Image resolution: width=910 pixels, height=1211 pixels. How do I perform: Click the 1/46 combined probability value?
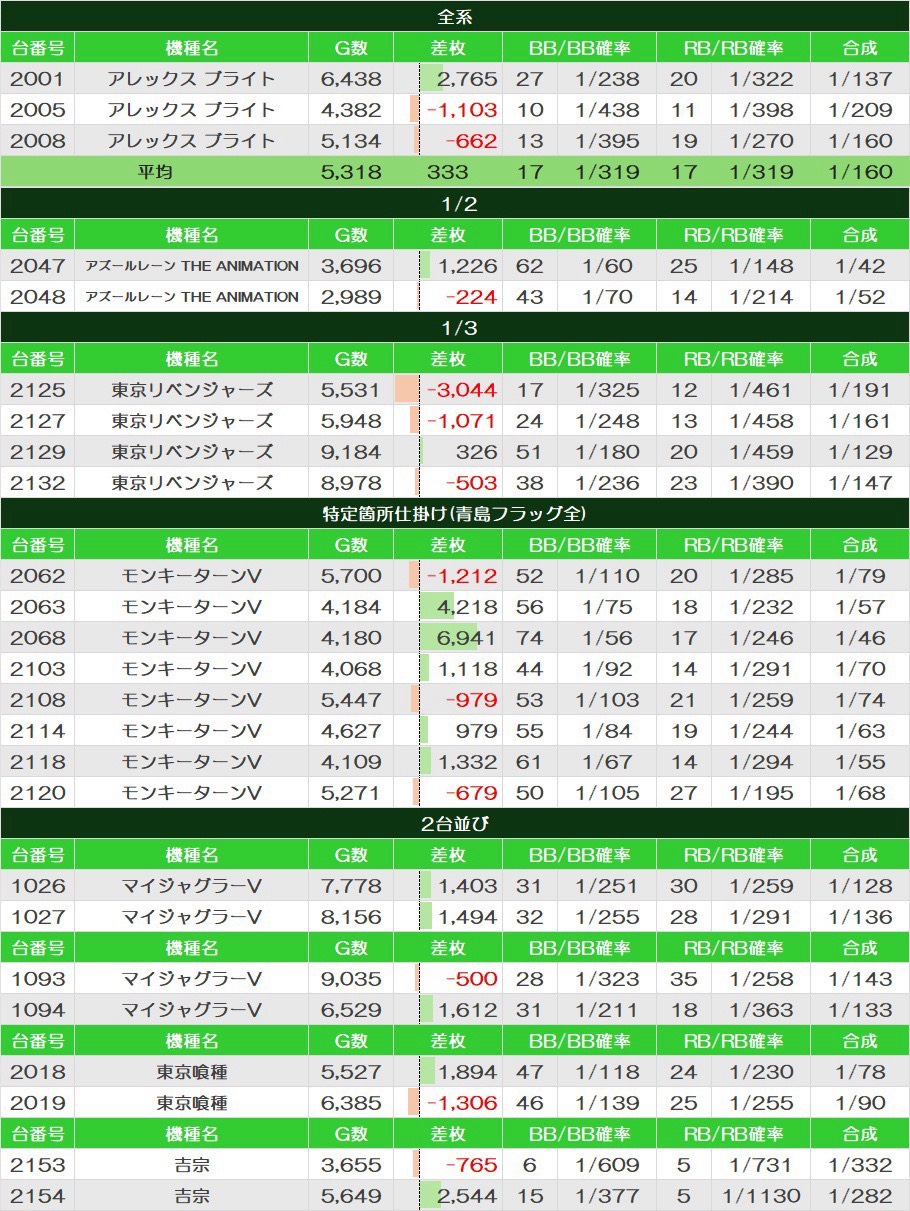[858, 637]
